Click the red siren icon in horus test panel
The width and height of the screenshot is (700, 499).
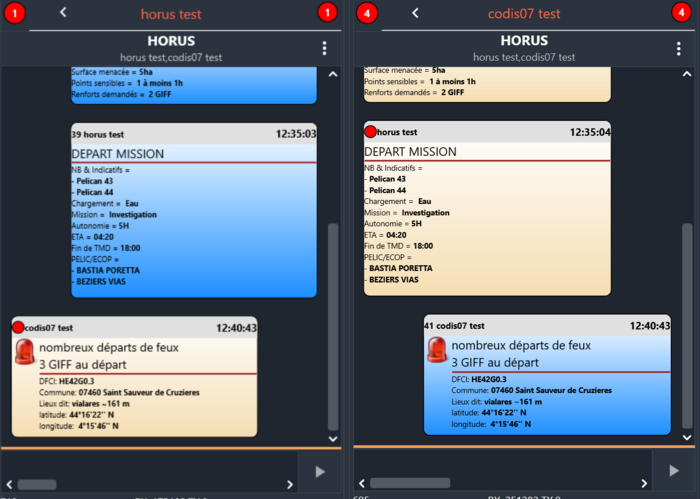click(23, 350)
